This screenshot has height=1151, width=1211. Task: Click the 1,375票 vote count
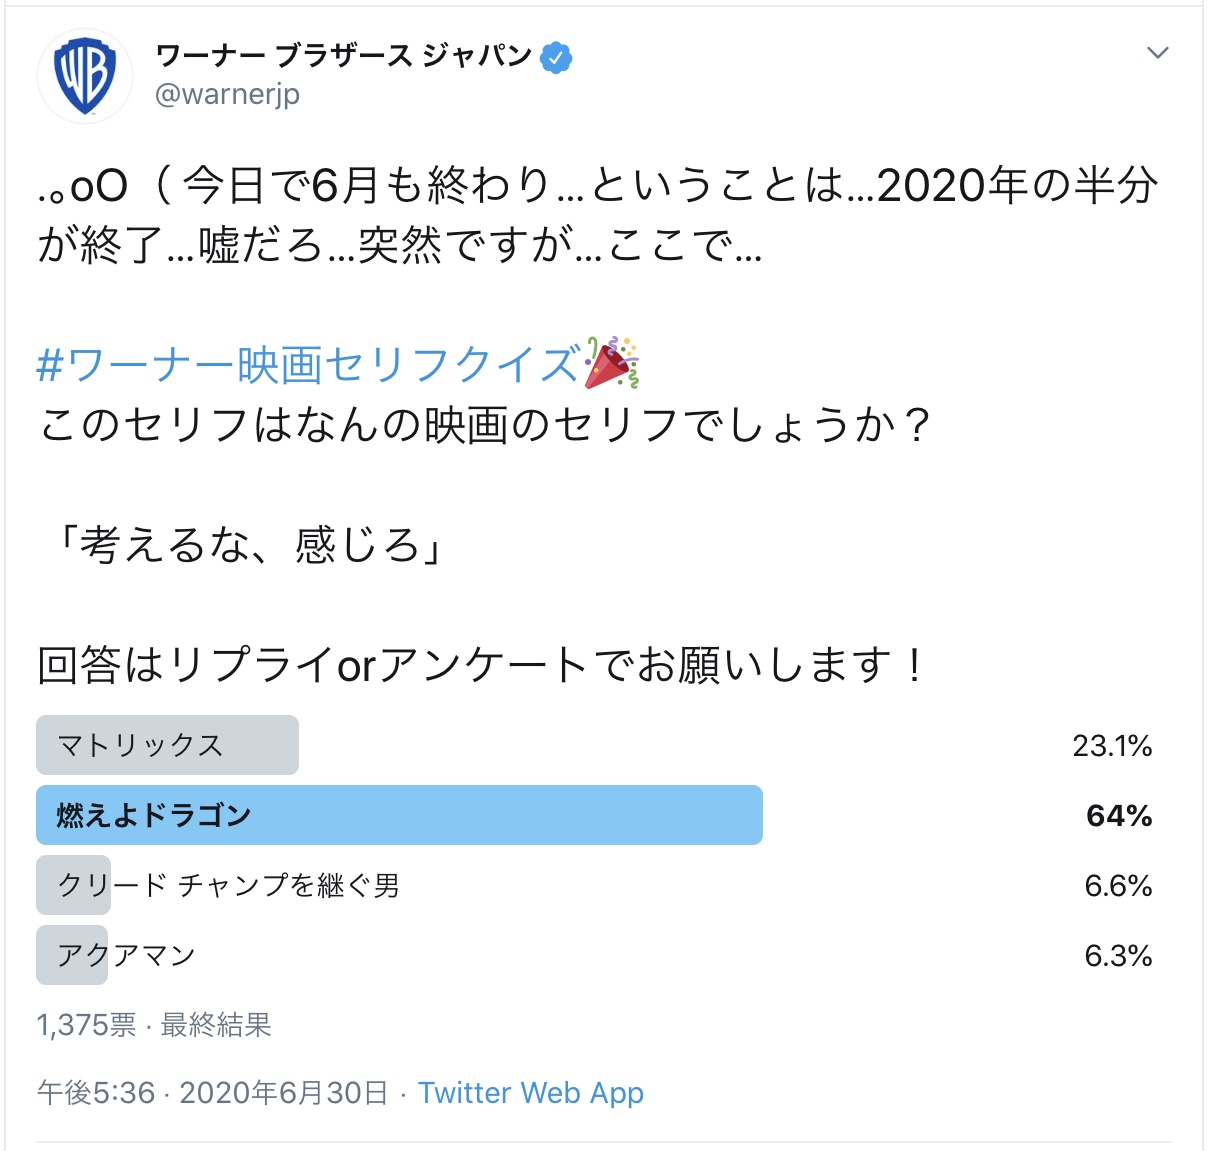tap(86, 1025)
